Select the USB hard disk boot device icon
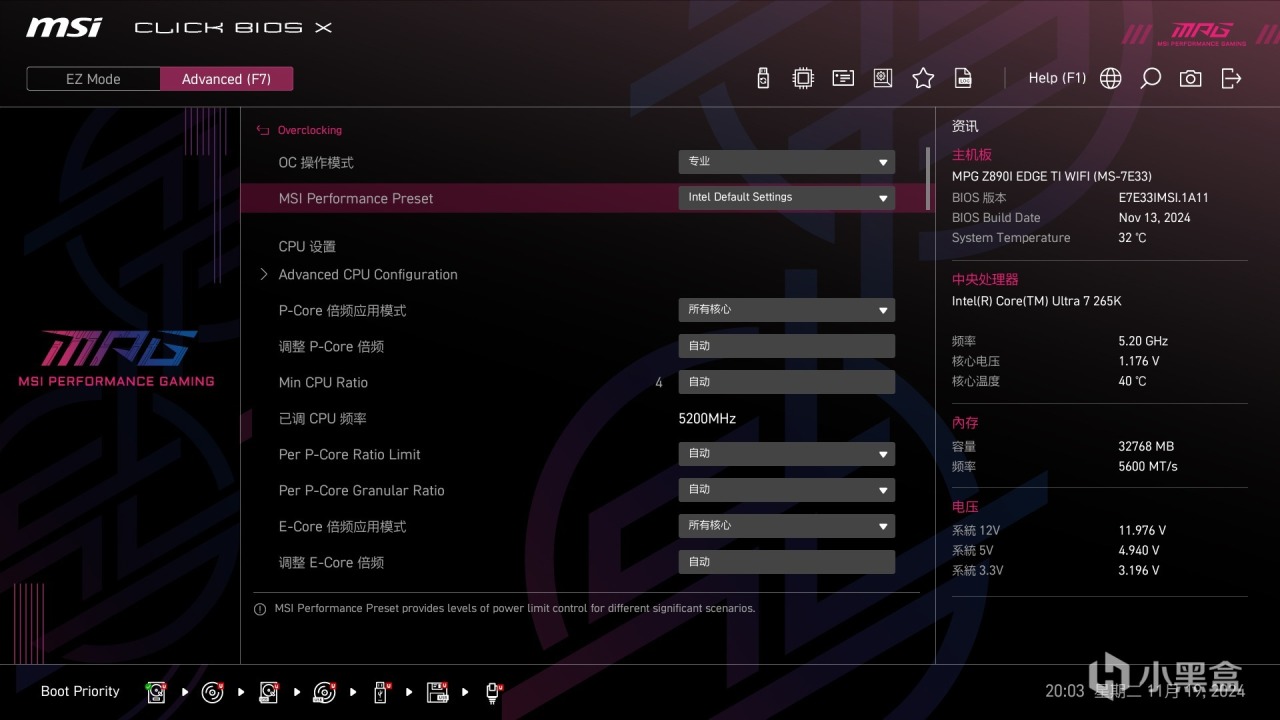Image resolution: width=1280 pixels, height=720 pixels. [x=269, y=692]
